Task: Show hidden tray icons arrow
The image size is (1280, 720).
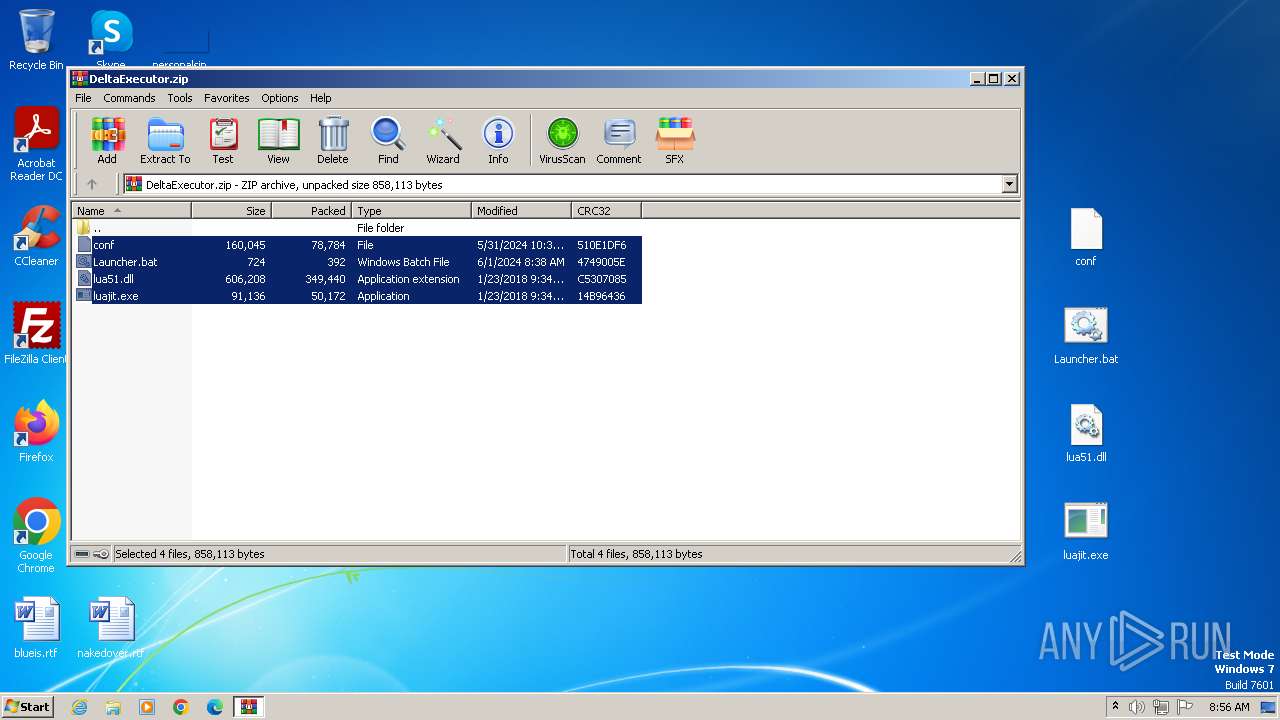Action: coord(1115,707)
